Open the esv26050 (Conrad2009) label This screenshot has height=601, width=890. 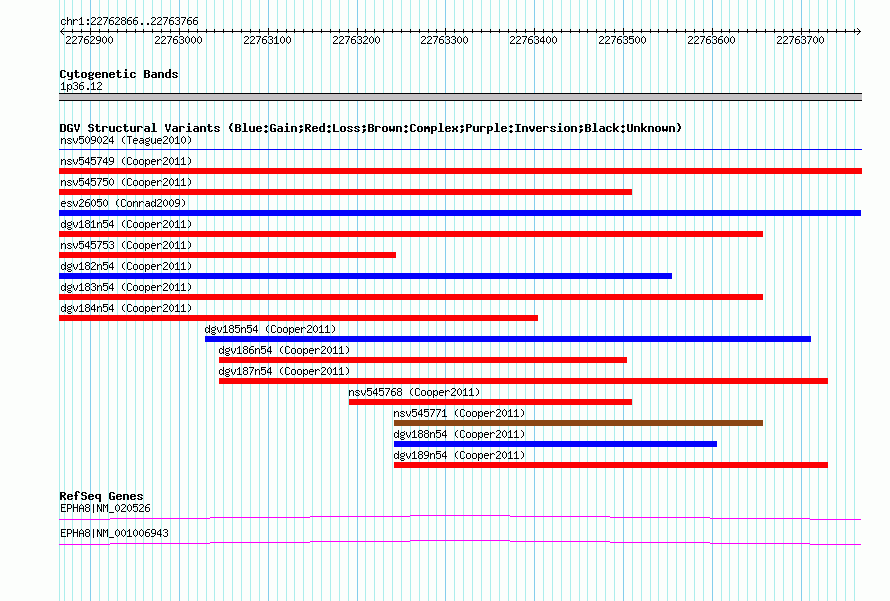click(x=123, y=203)
